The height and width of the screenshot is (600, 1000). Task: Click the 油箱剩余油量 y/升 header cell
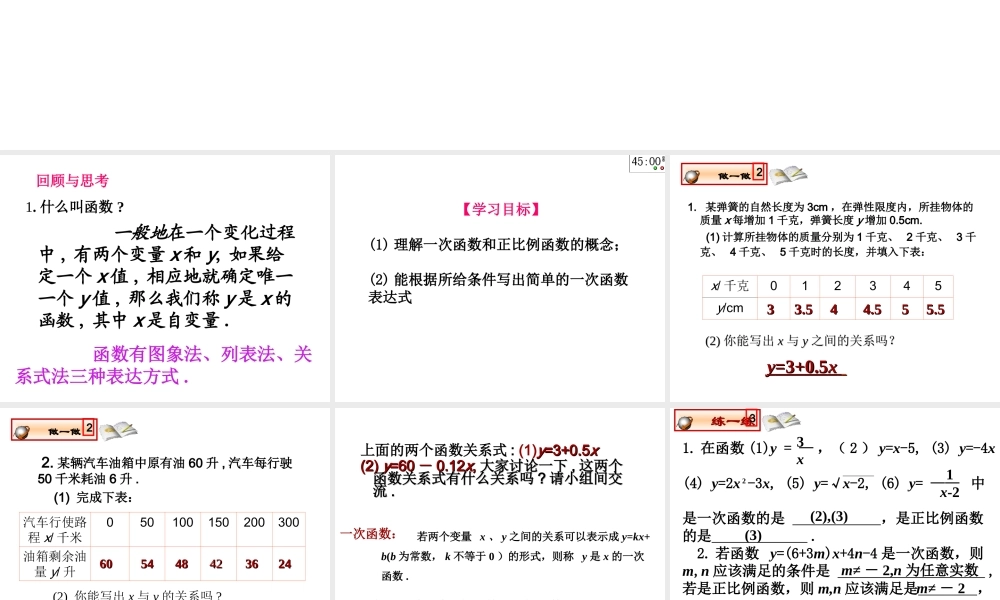pyautogui.click(x=55, y=564)
